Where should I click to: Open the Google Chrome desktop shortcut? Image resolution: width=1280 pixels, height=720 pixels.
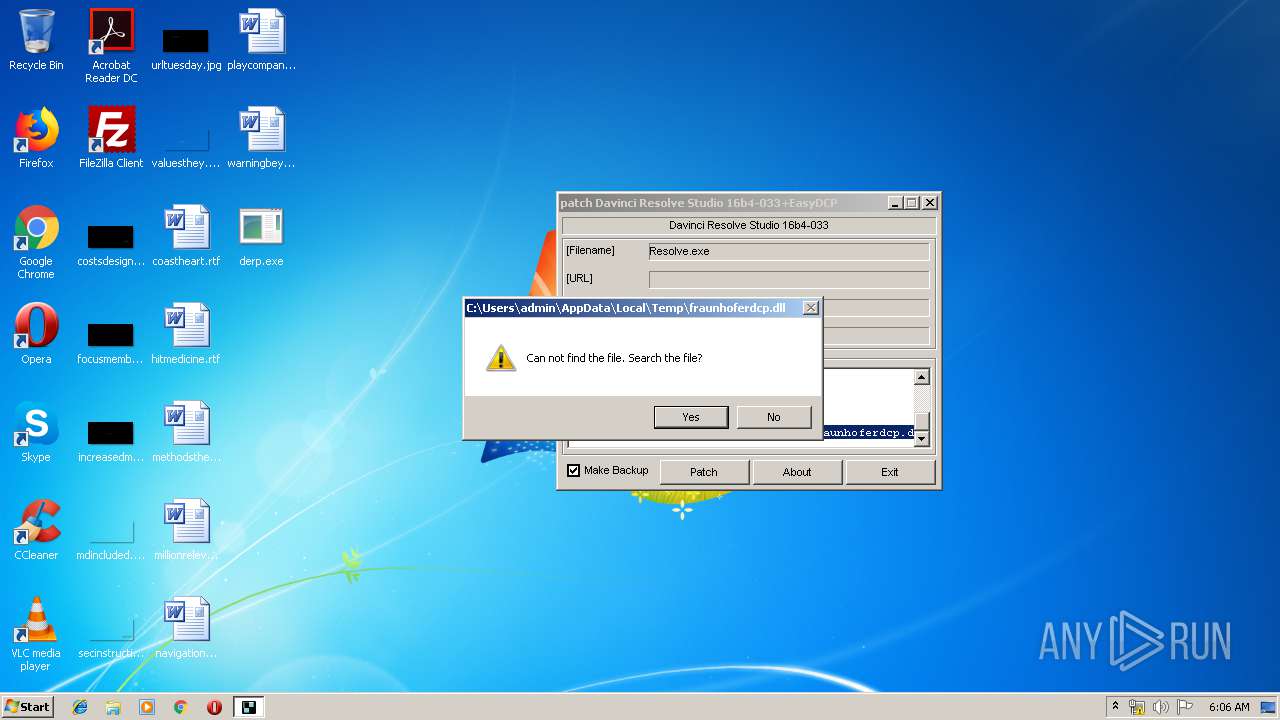point(36,243)
